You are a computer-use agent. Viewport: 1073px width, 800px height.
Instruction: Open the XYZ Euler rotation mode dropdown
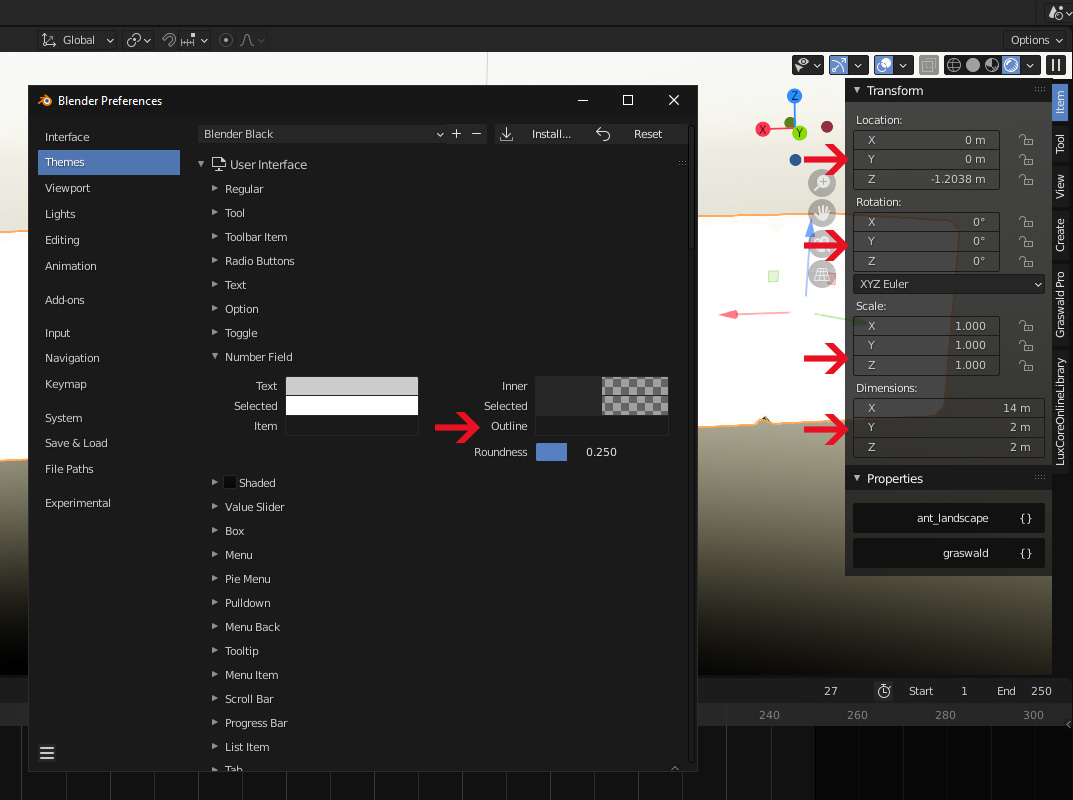[x=949, y=284]
